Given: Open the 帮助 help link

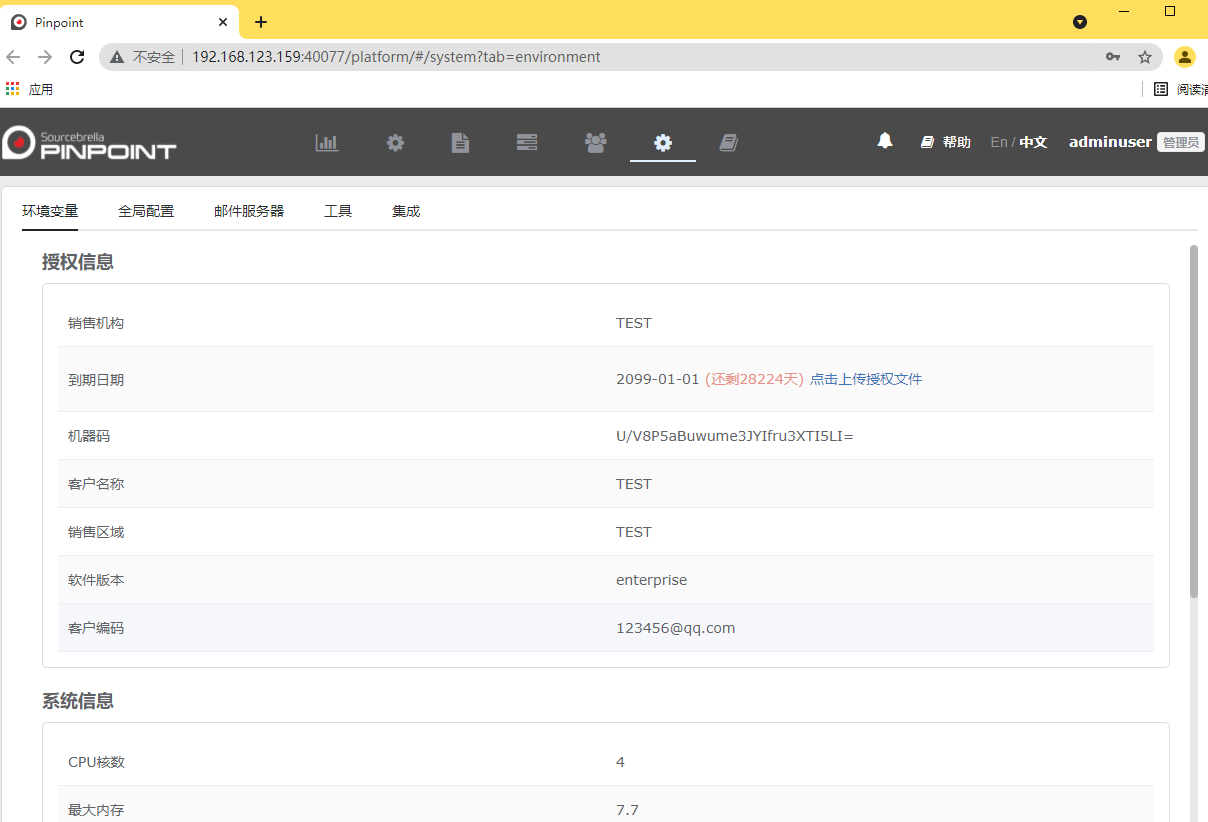Looking at the screenshot, I should tap(946, 142).
